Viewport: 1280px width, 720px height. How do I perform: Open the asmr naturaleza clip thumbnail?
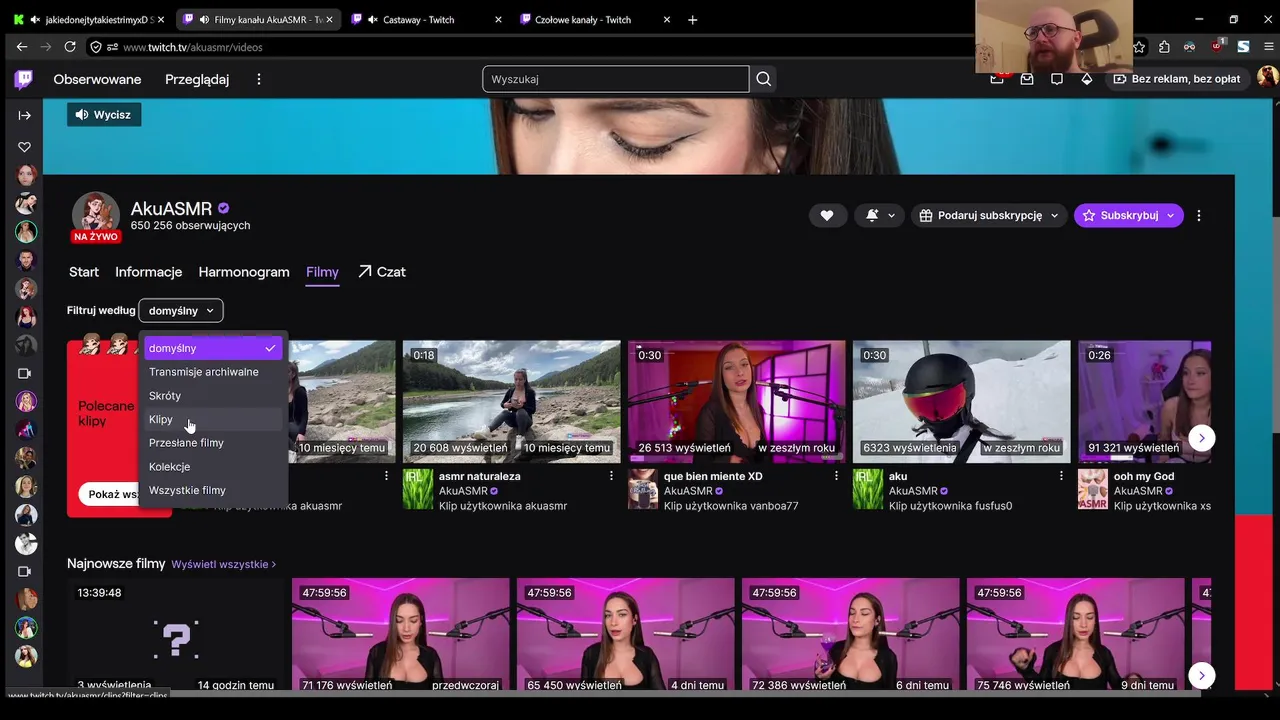[x=512, y=402]
